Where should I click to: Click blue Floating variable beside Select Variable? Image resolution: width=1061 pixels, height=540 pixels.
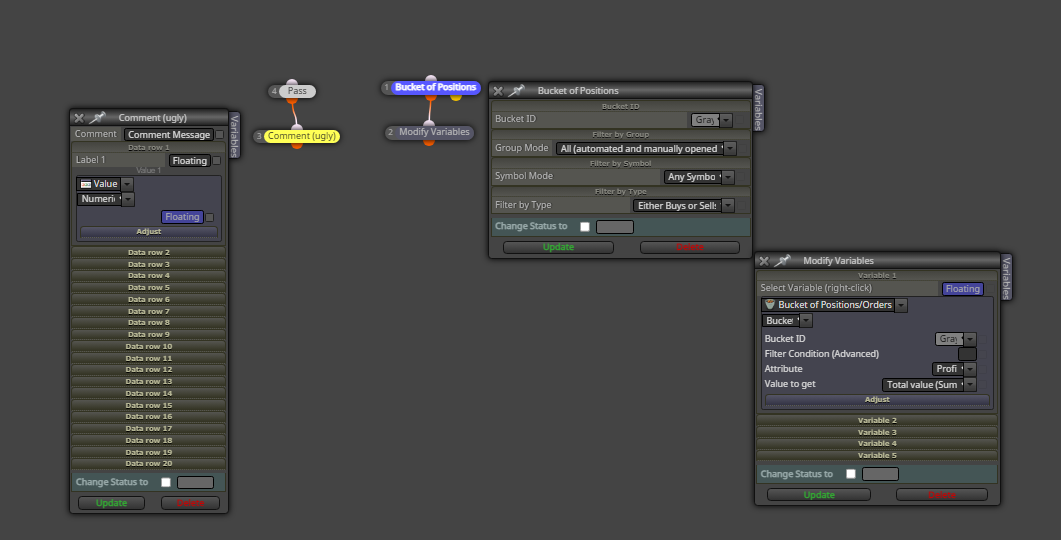963,289
